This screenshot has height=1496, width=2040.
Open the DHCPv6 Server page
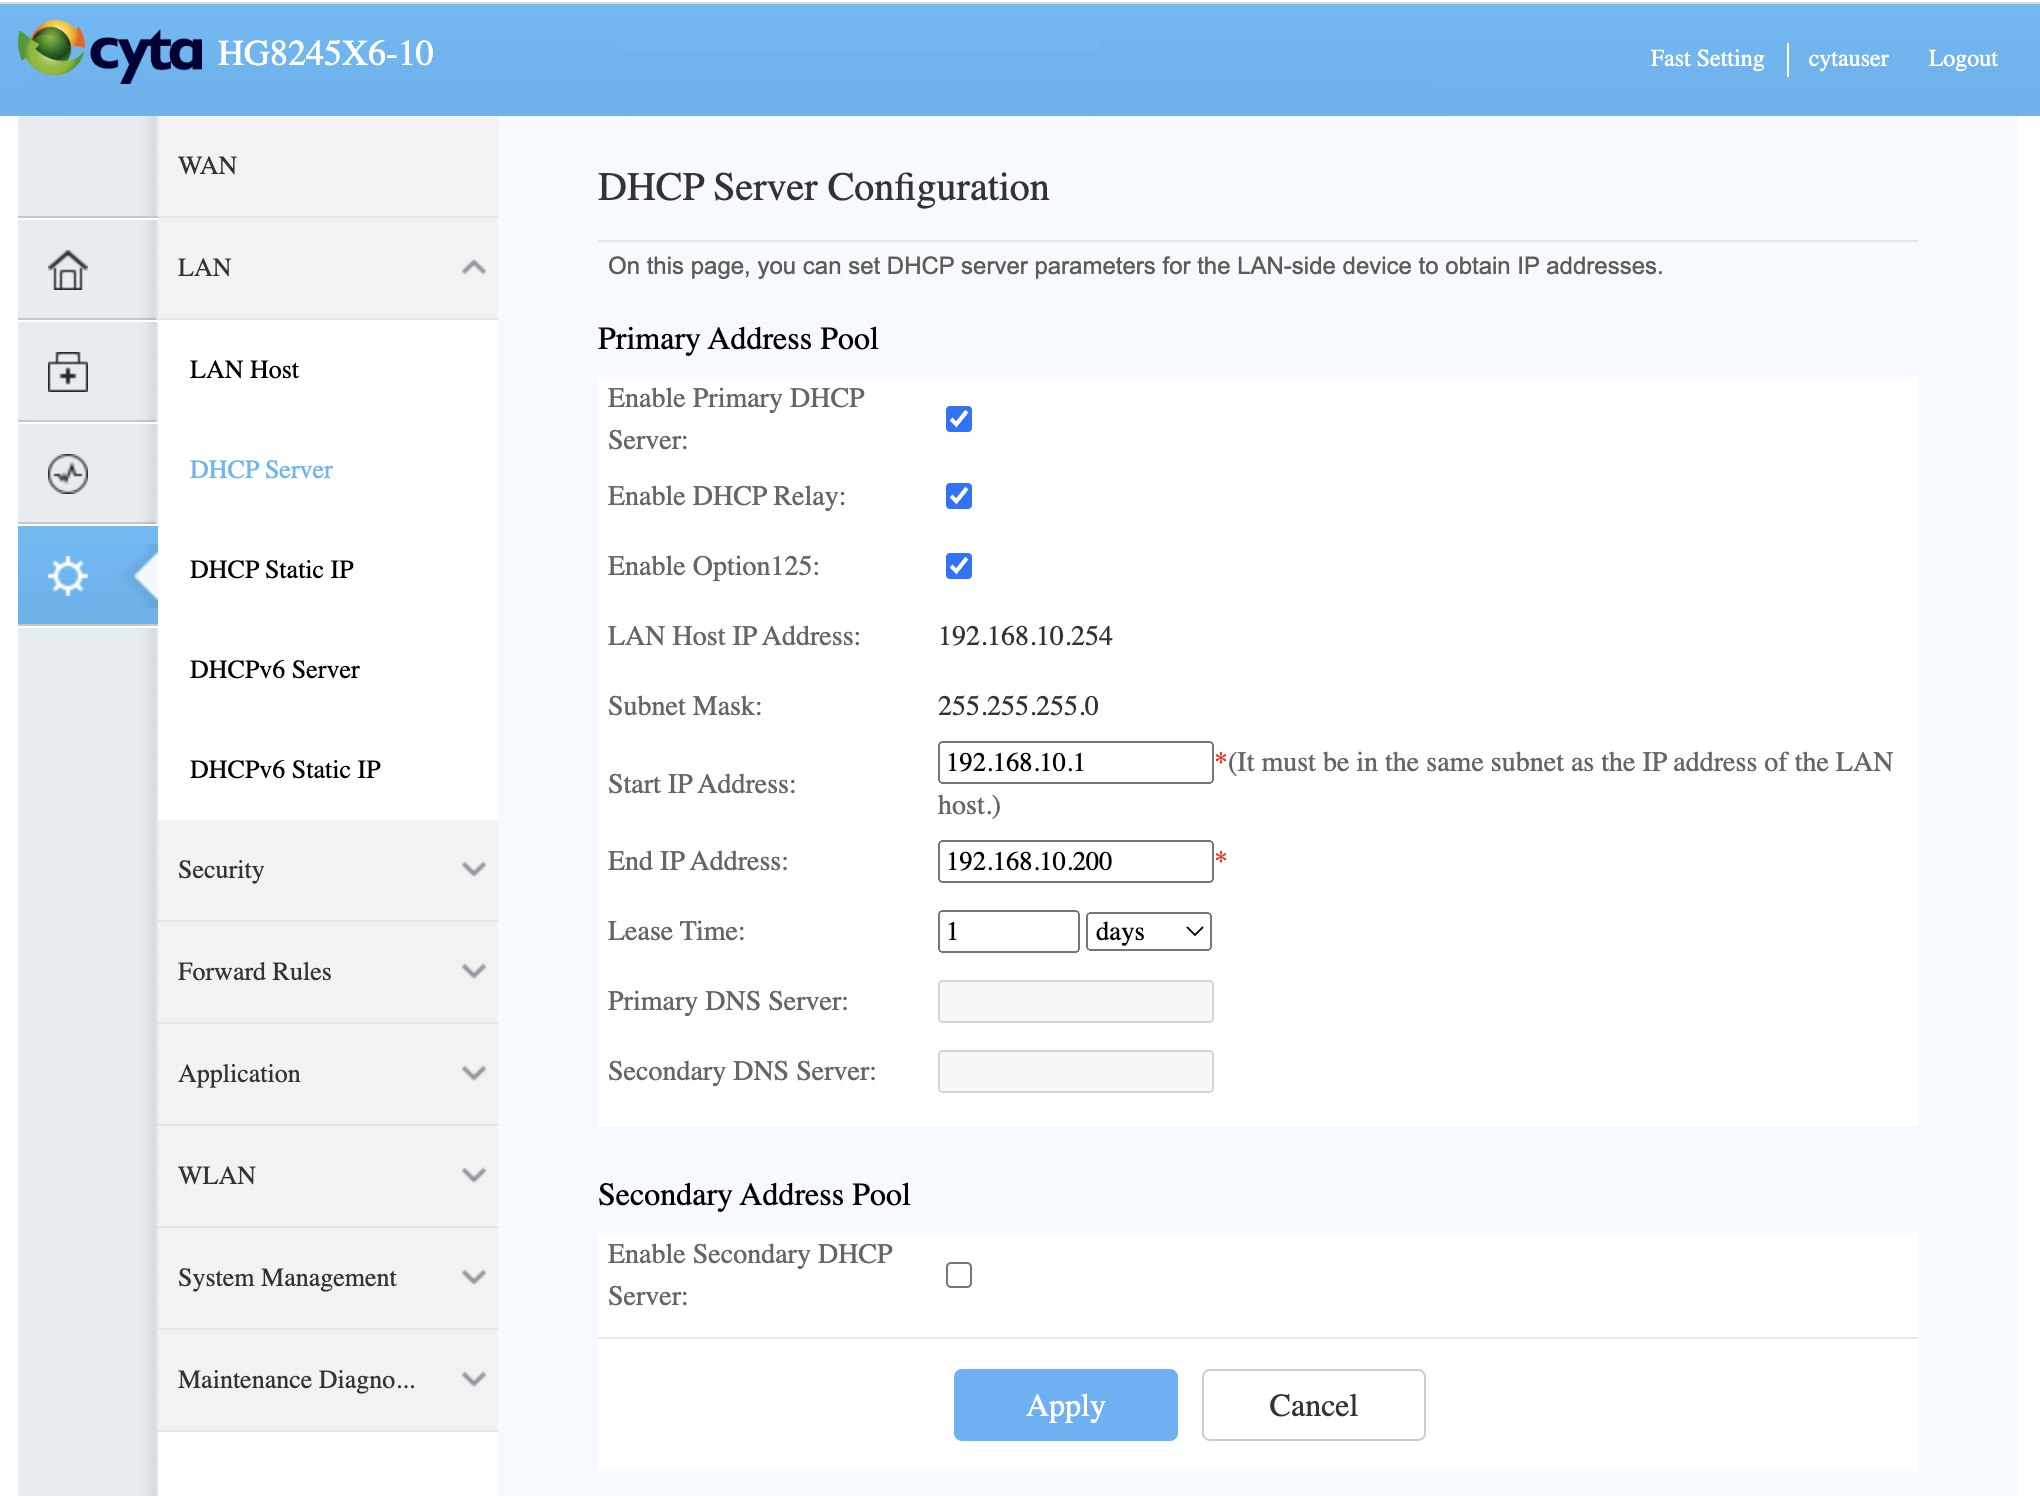click(275, 670)
